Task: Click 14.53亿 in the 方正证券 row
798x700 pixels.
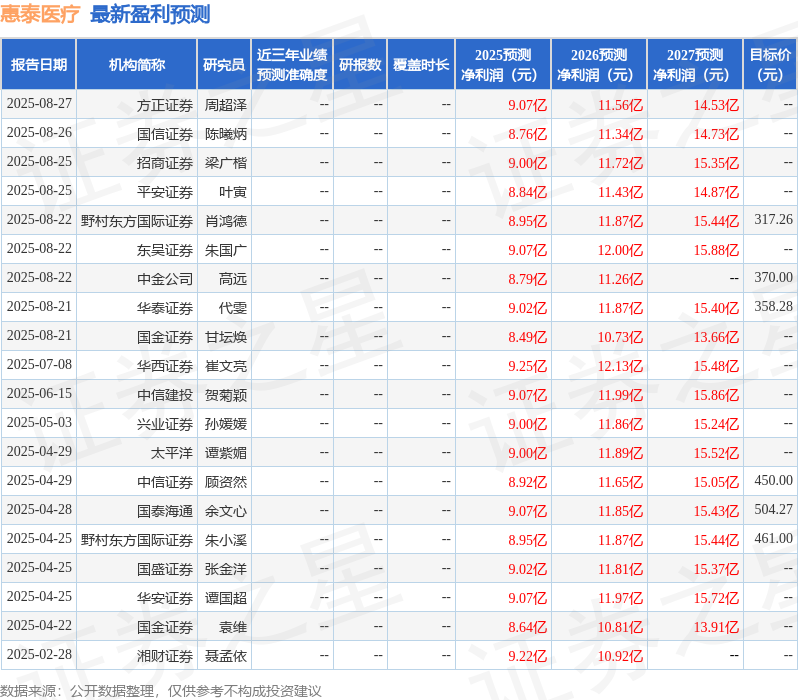Action: pyautogui.click(x=716, y=105)
